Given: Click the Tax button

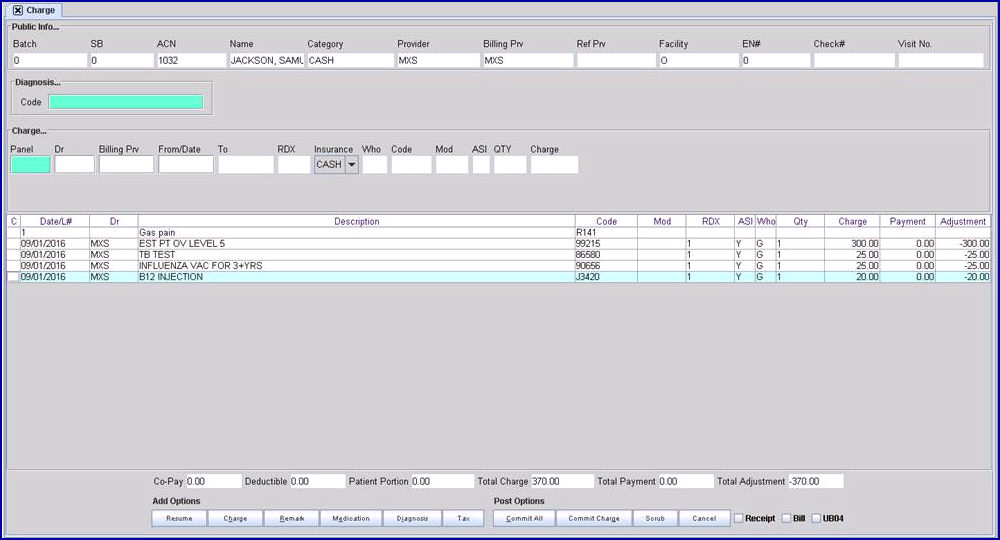Looking at the screenshot, I should pos(464,518).
